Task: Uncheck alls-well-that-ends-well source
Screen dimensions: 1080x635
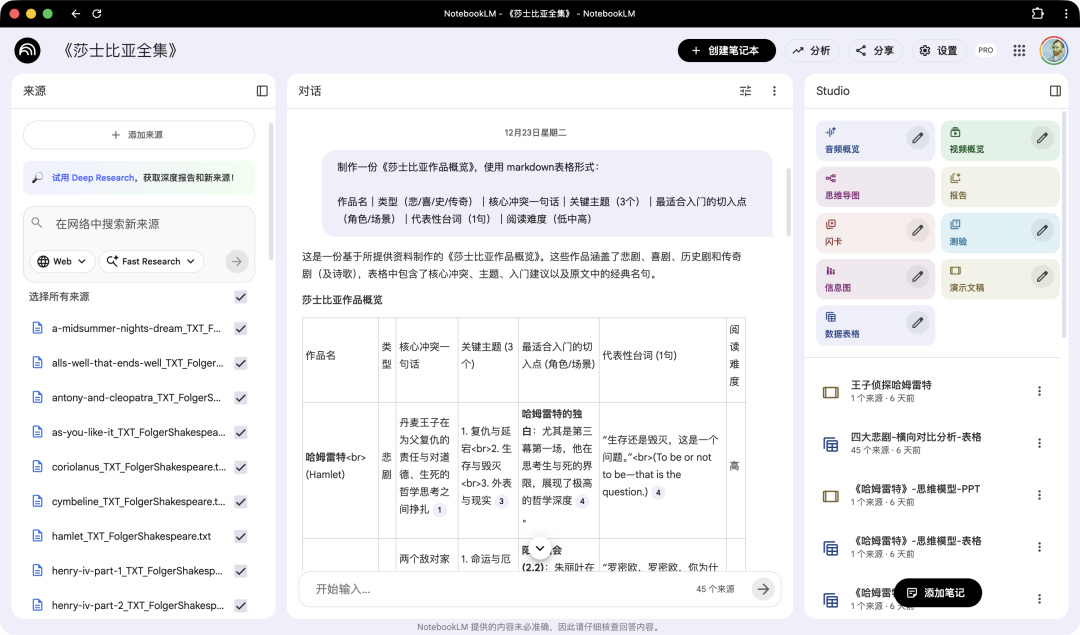Action: [240, 363]
